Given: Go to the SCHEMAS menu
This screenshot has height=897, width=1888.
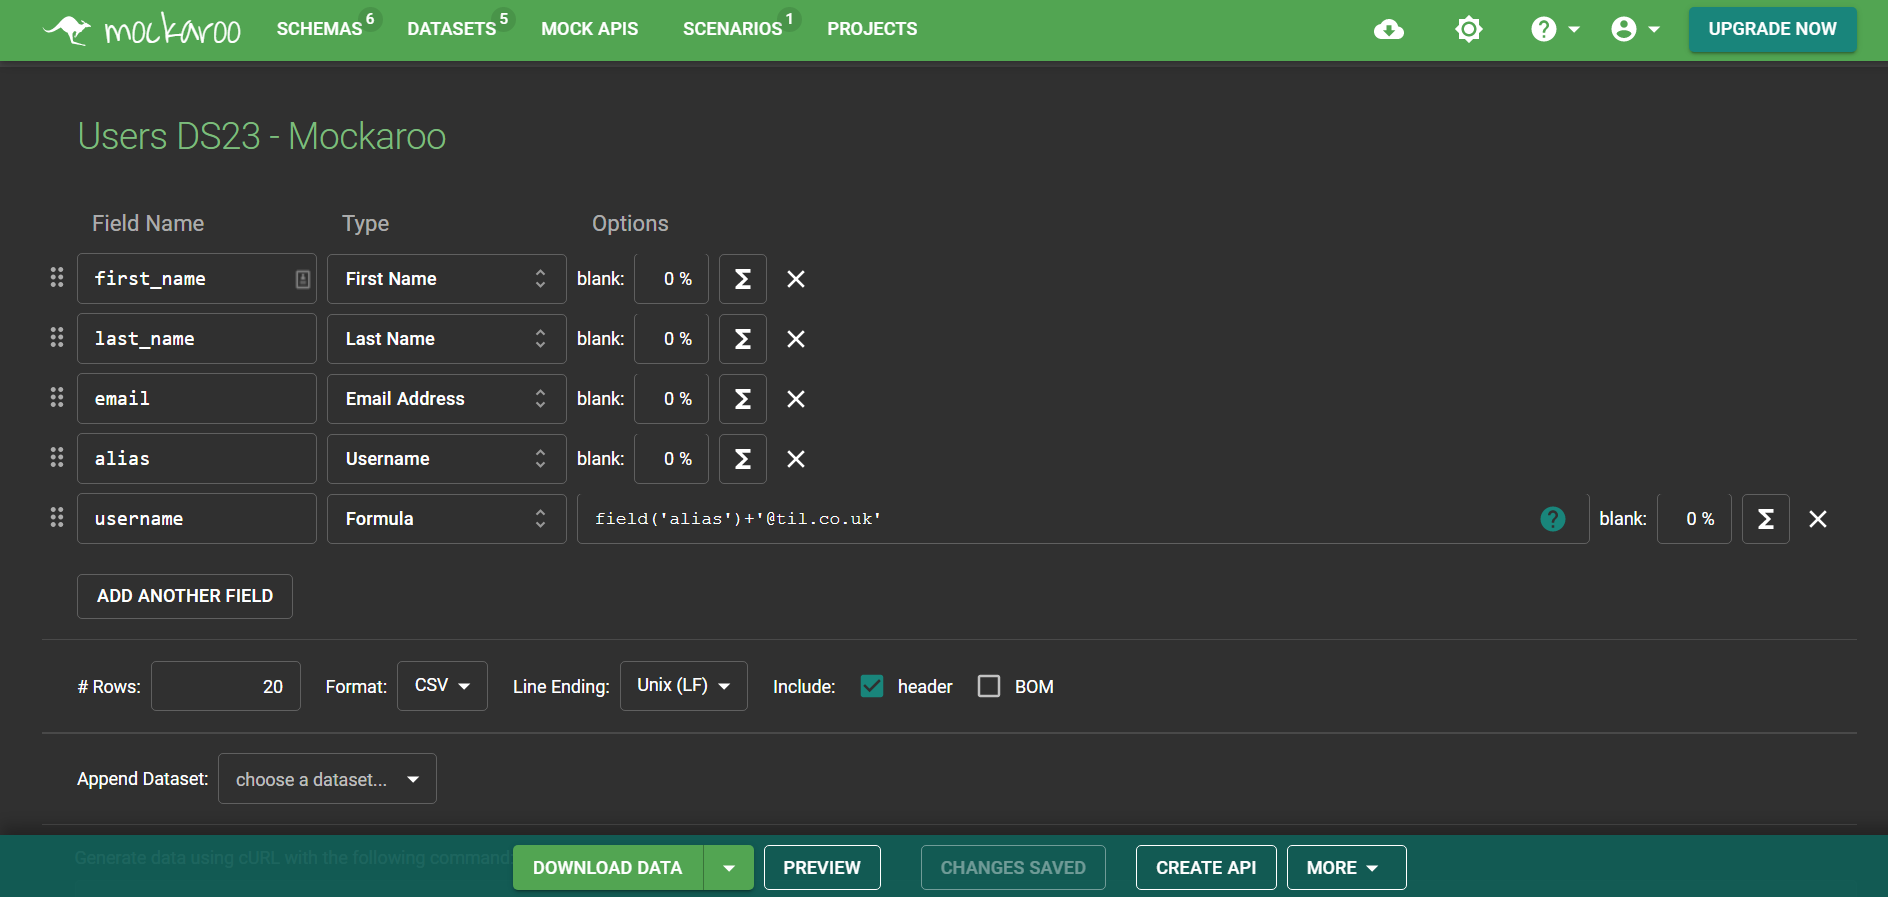Looking at the screenshot, I should (319, 29).
